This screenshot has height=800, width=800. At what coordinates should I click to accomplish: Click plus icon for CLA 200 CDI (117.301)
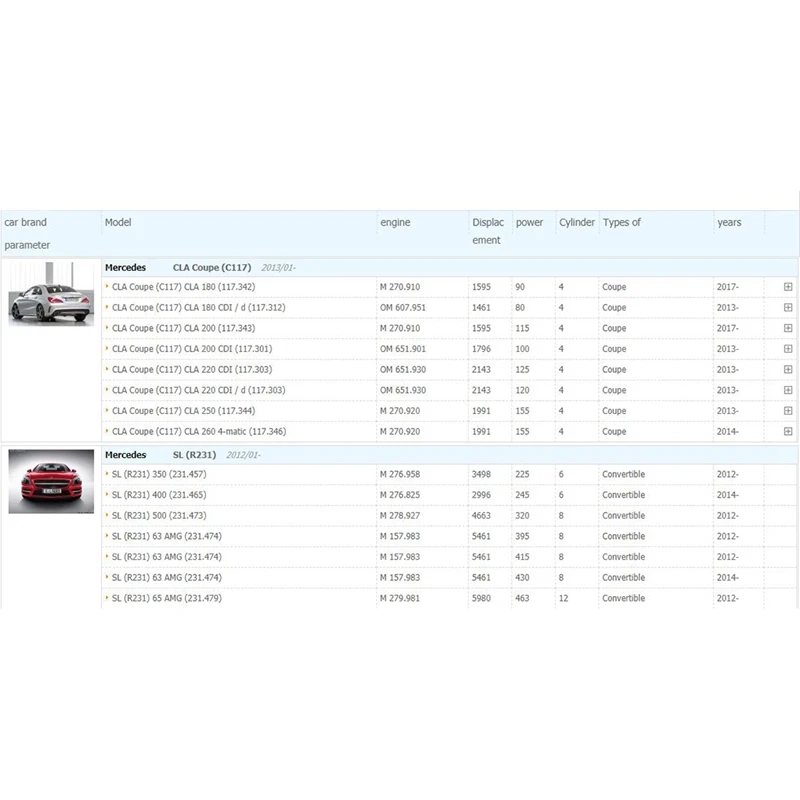[x=788, y=349]
